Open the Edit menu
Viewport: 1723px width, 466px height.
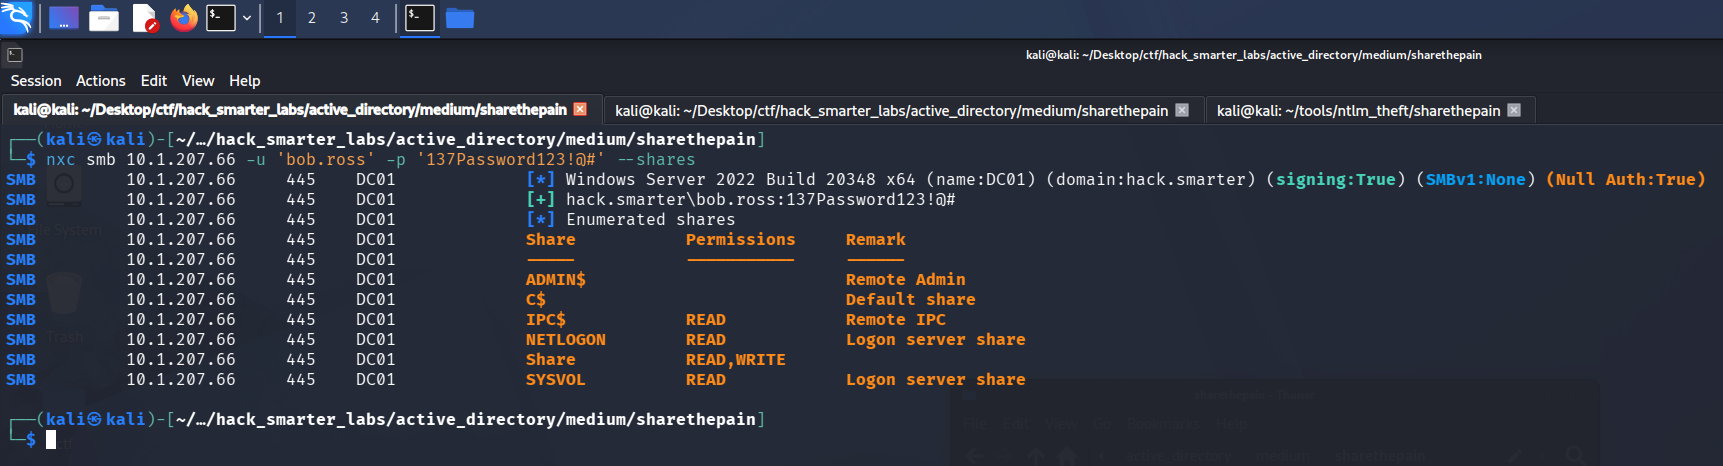(x=154, y=81)
